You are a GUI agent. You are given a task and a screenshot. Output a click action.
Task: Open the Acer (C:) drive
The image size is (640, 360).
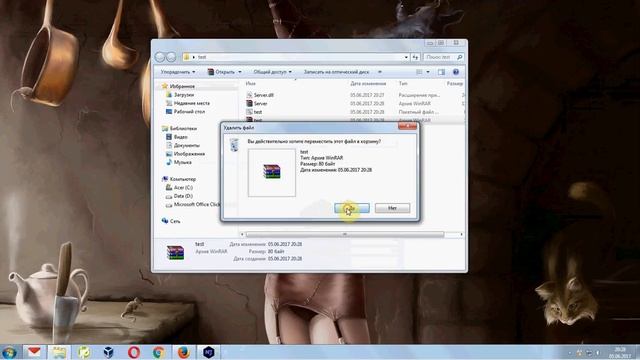click(x=183, y=187)
